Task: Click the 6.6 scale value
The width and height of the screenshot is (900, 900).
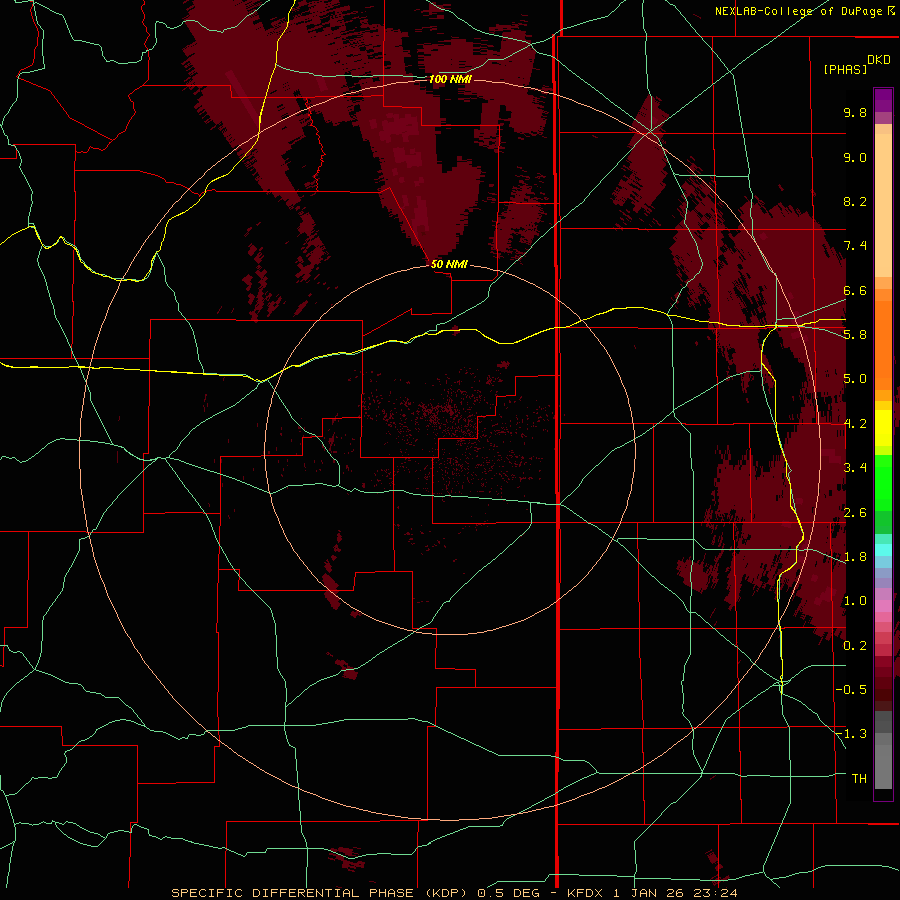Action: [855, 290]
